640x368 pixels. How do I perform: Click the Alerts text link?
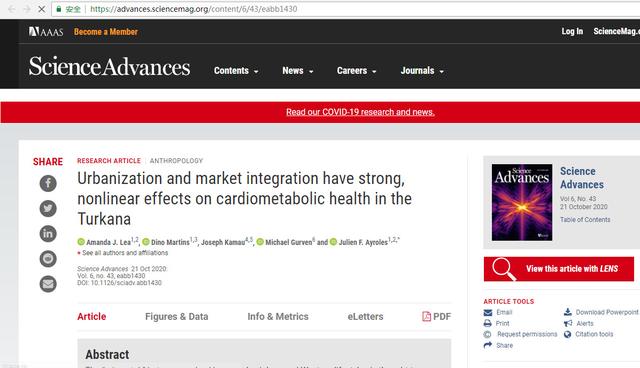point(585,324)
